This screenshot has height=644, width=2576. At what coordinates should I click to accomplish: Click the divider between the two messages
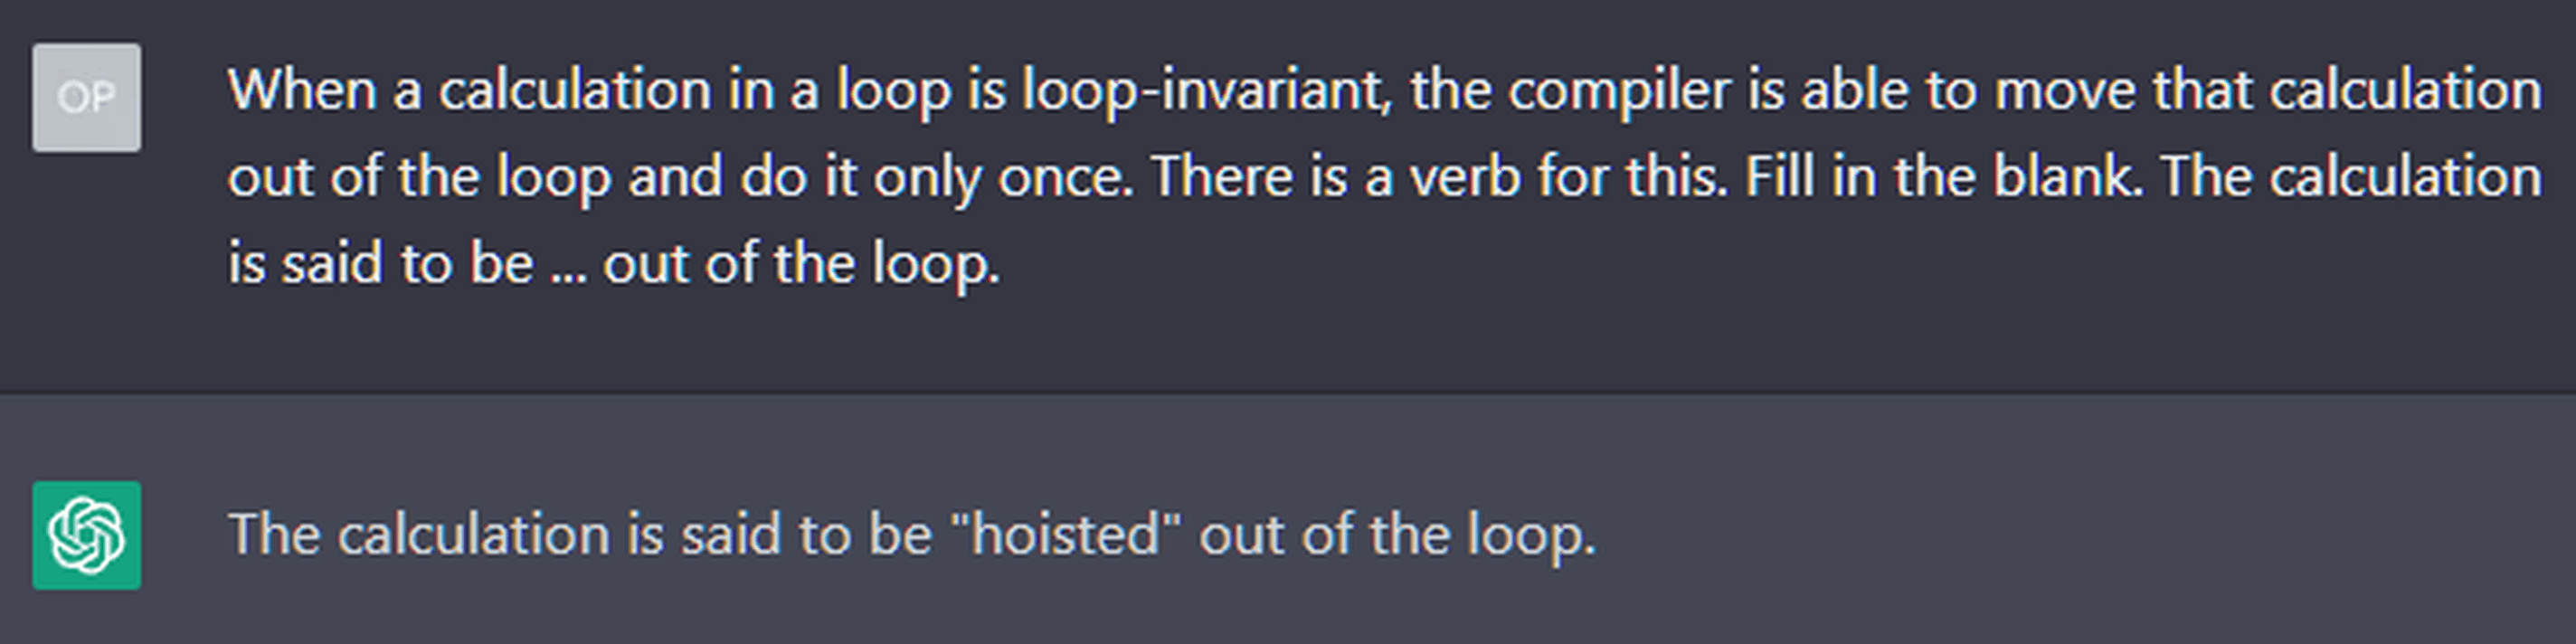point(1288,392)
